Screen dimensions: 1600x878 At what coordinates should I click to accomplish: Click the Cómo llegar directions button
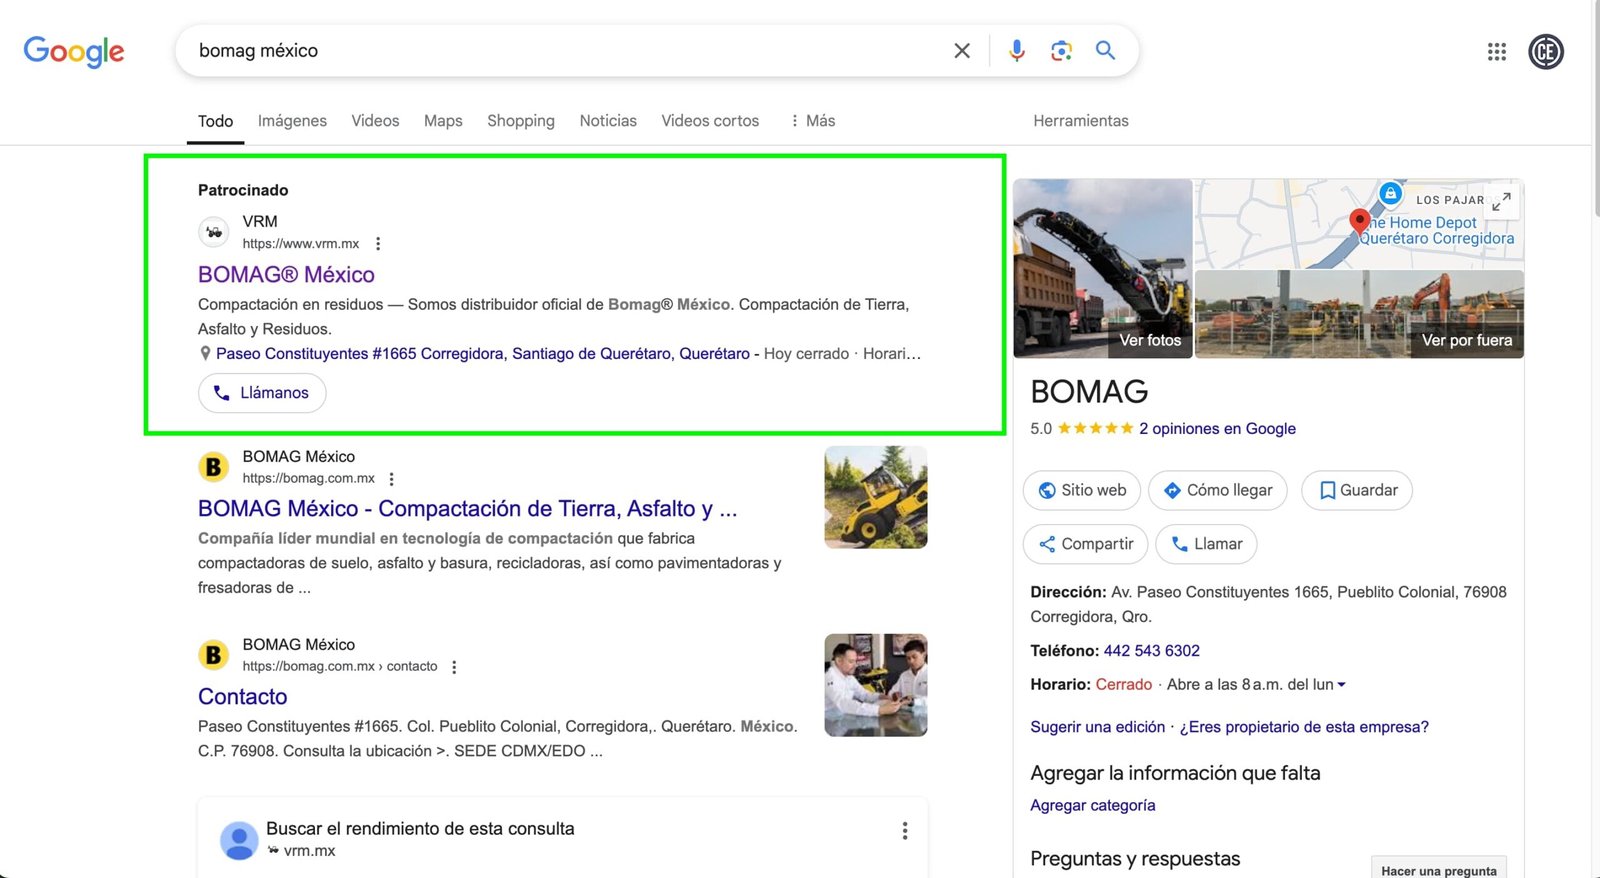pyautogui.click(x=1217, y=490)
